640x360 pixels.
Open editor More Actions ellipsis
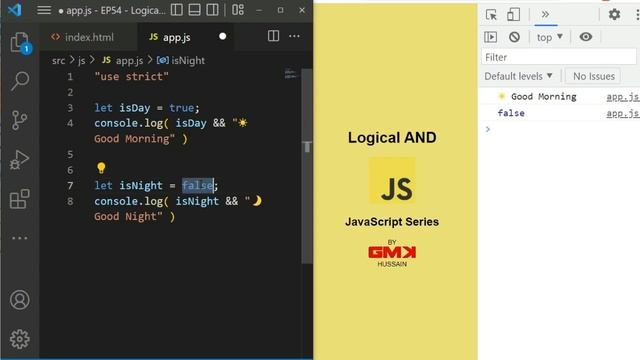tap(294, 36)
